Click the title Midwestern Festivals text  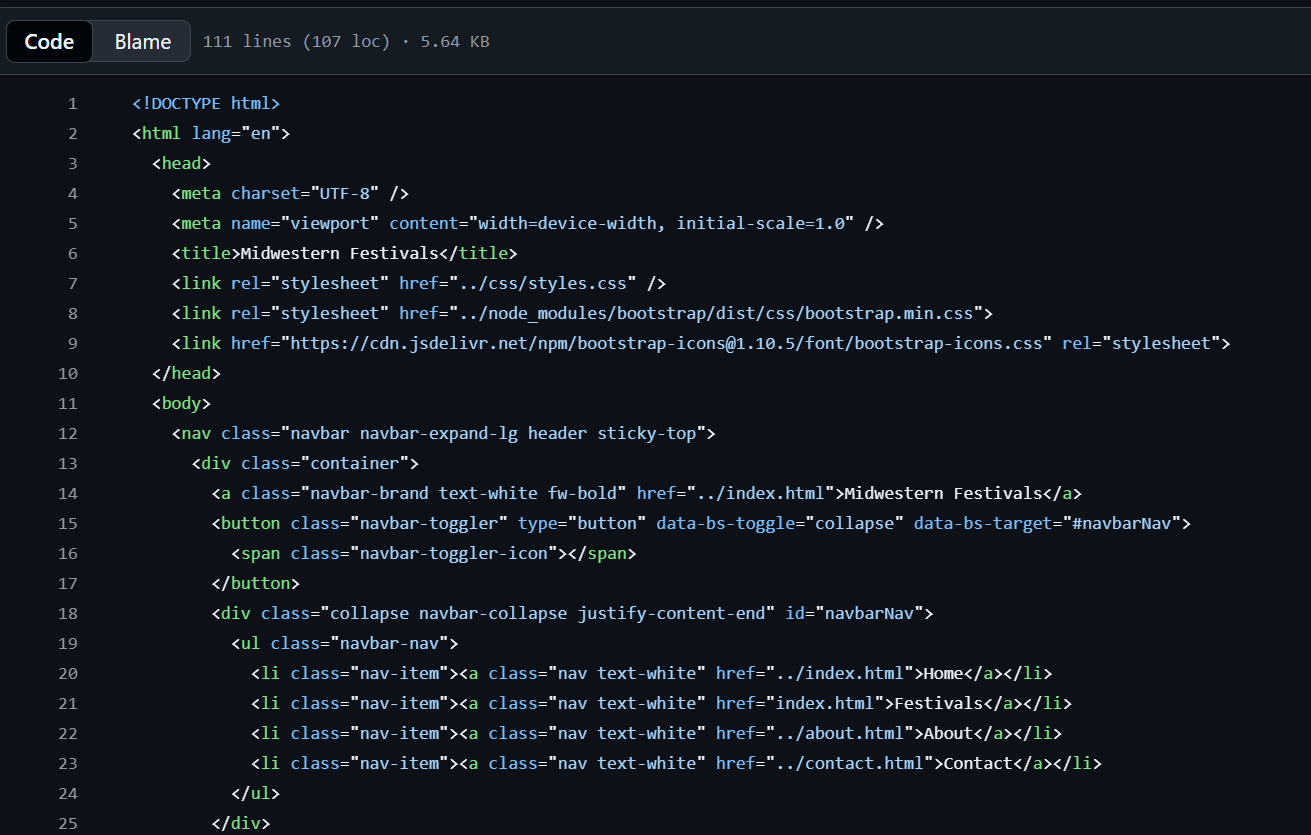(x=340, y=253)
